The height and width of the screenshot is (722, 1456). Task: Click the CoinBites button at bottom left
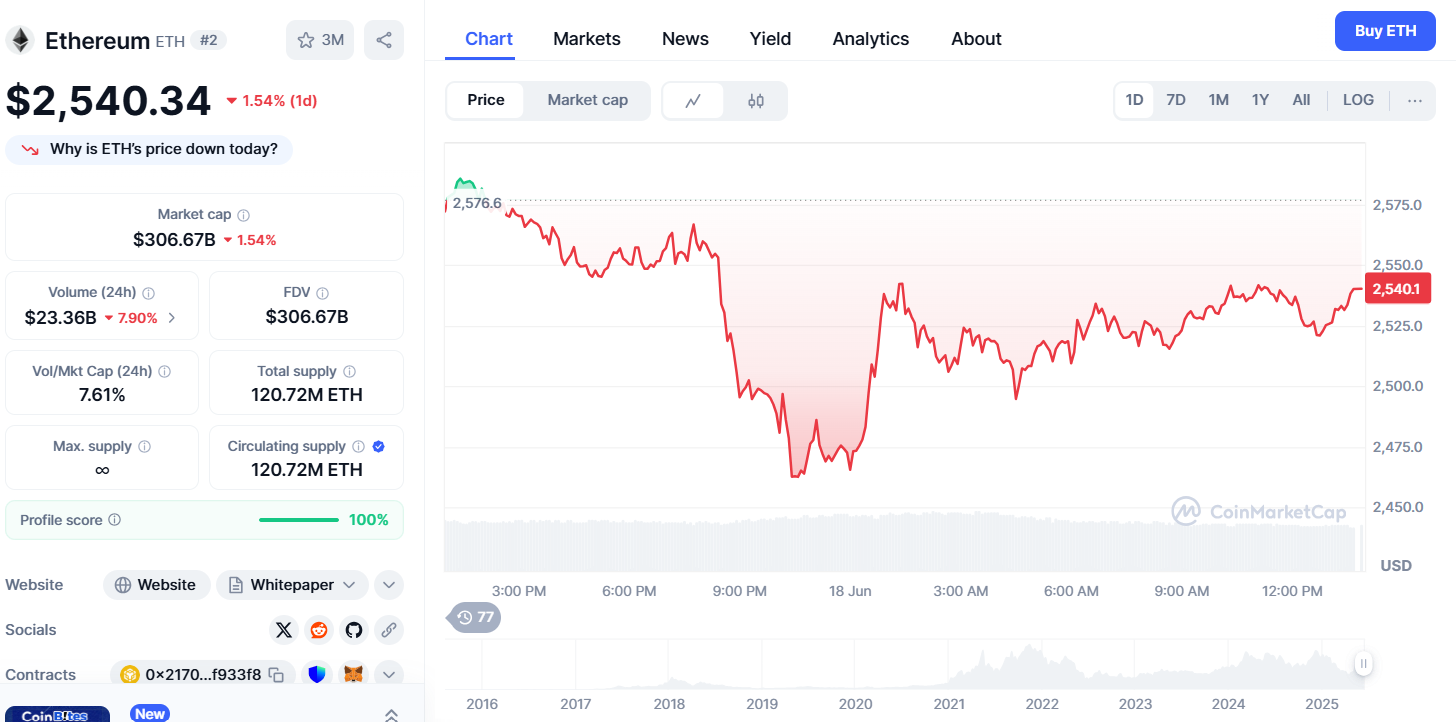click(x=57, y=715)
